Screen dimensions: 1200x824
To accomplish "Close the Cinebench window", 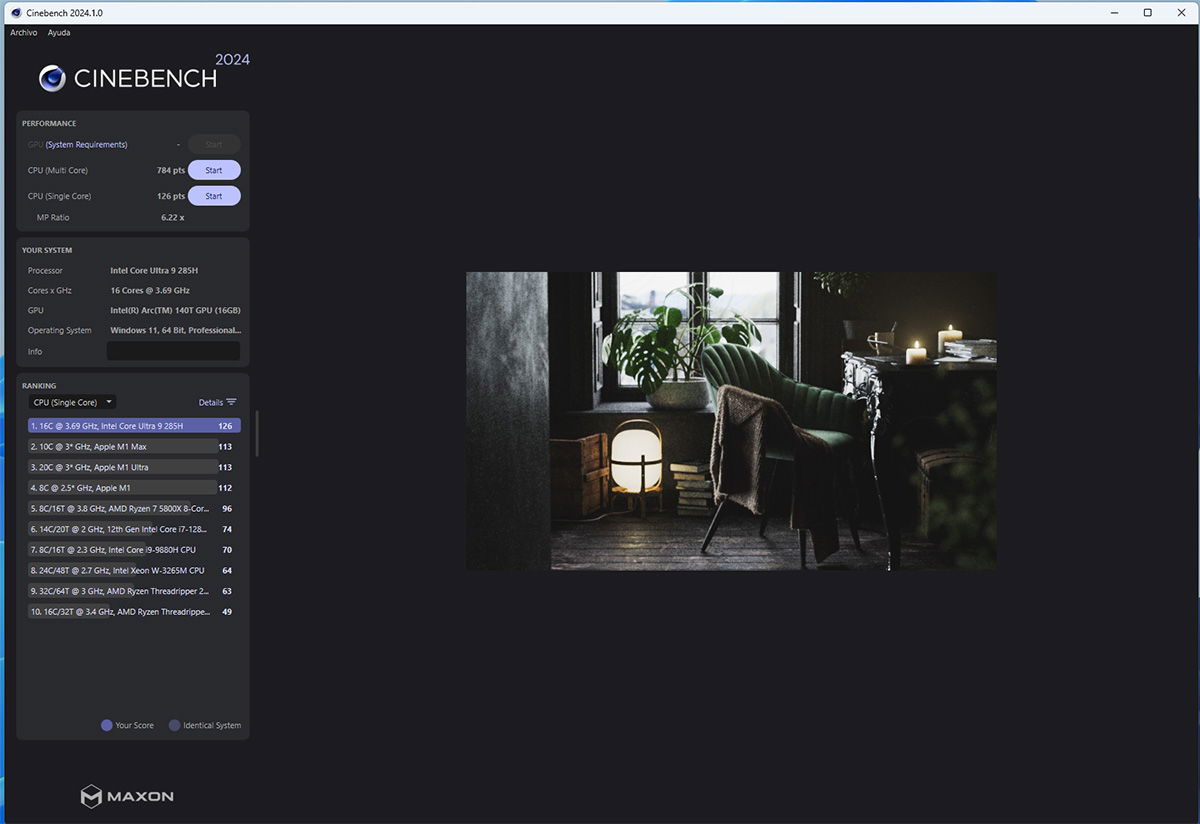I will (1181, 12).
